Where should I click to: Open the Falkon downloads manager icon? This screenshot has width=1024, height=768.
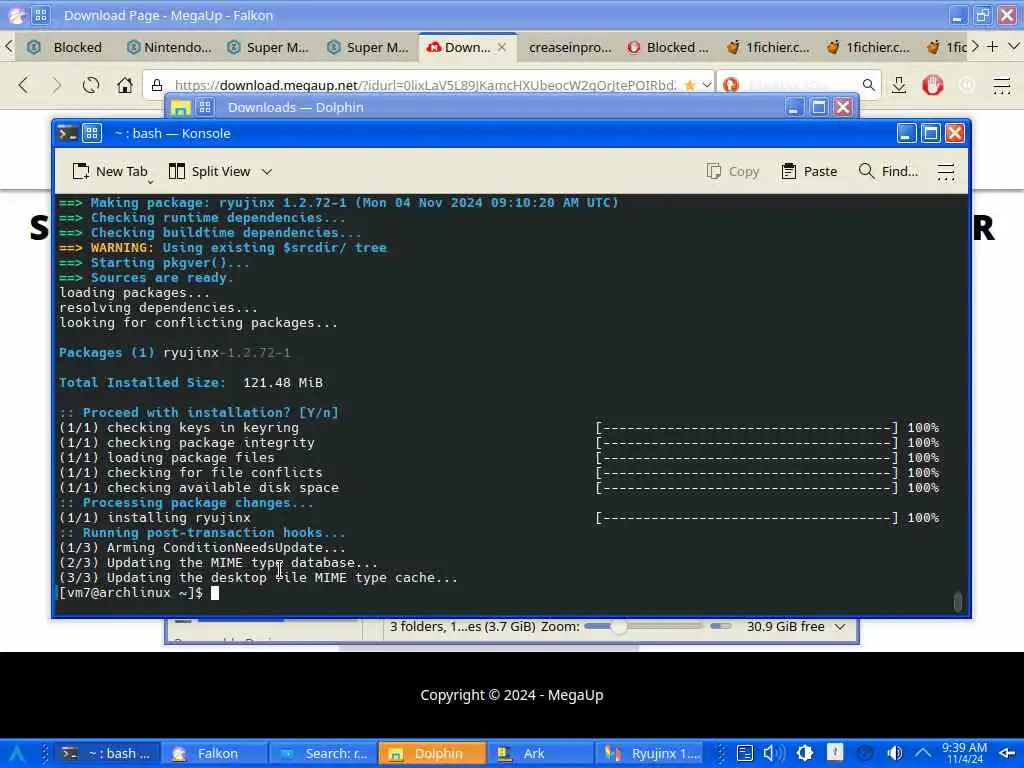click(899, 85)
